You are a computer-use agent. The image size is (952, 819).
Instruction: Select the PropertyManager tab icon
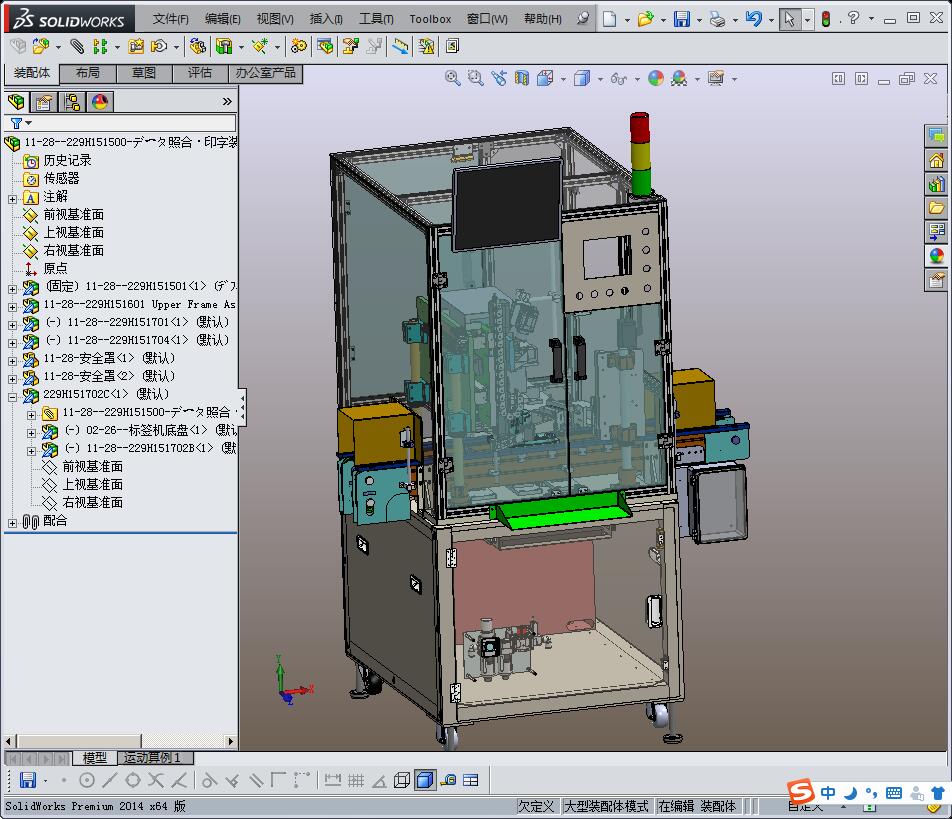[44, 101]
